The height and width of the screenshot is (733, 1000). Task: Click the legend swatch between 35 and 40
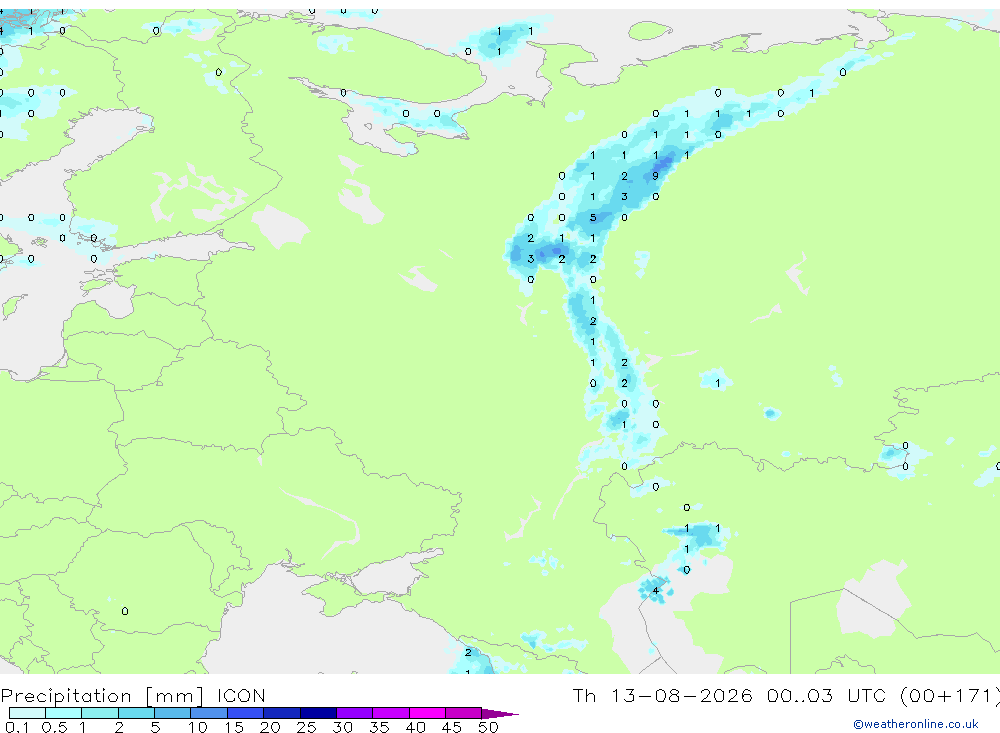tap(390, 713)
